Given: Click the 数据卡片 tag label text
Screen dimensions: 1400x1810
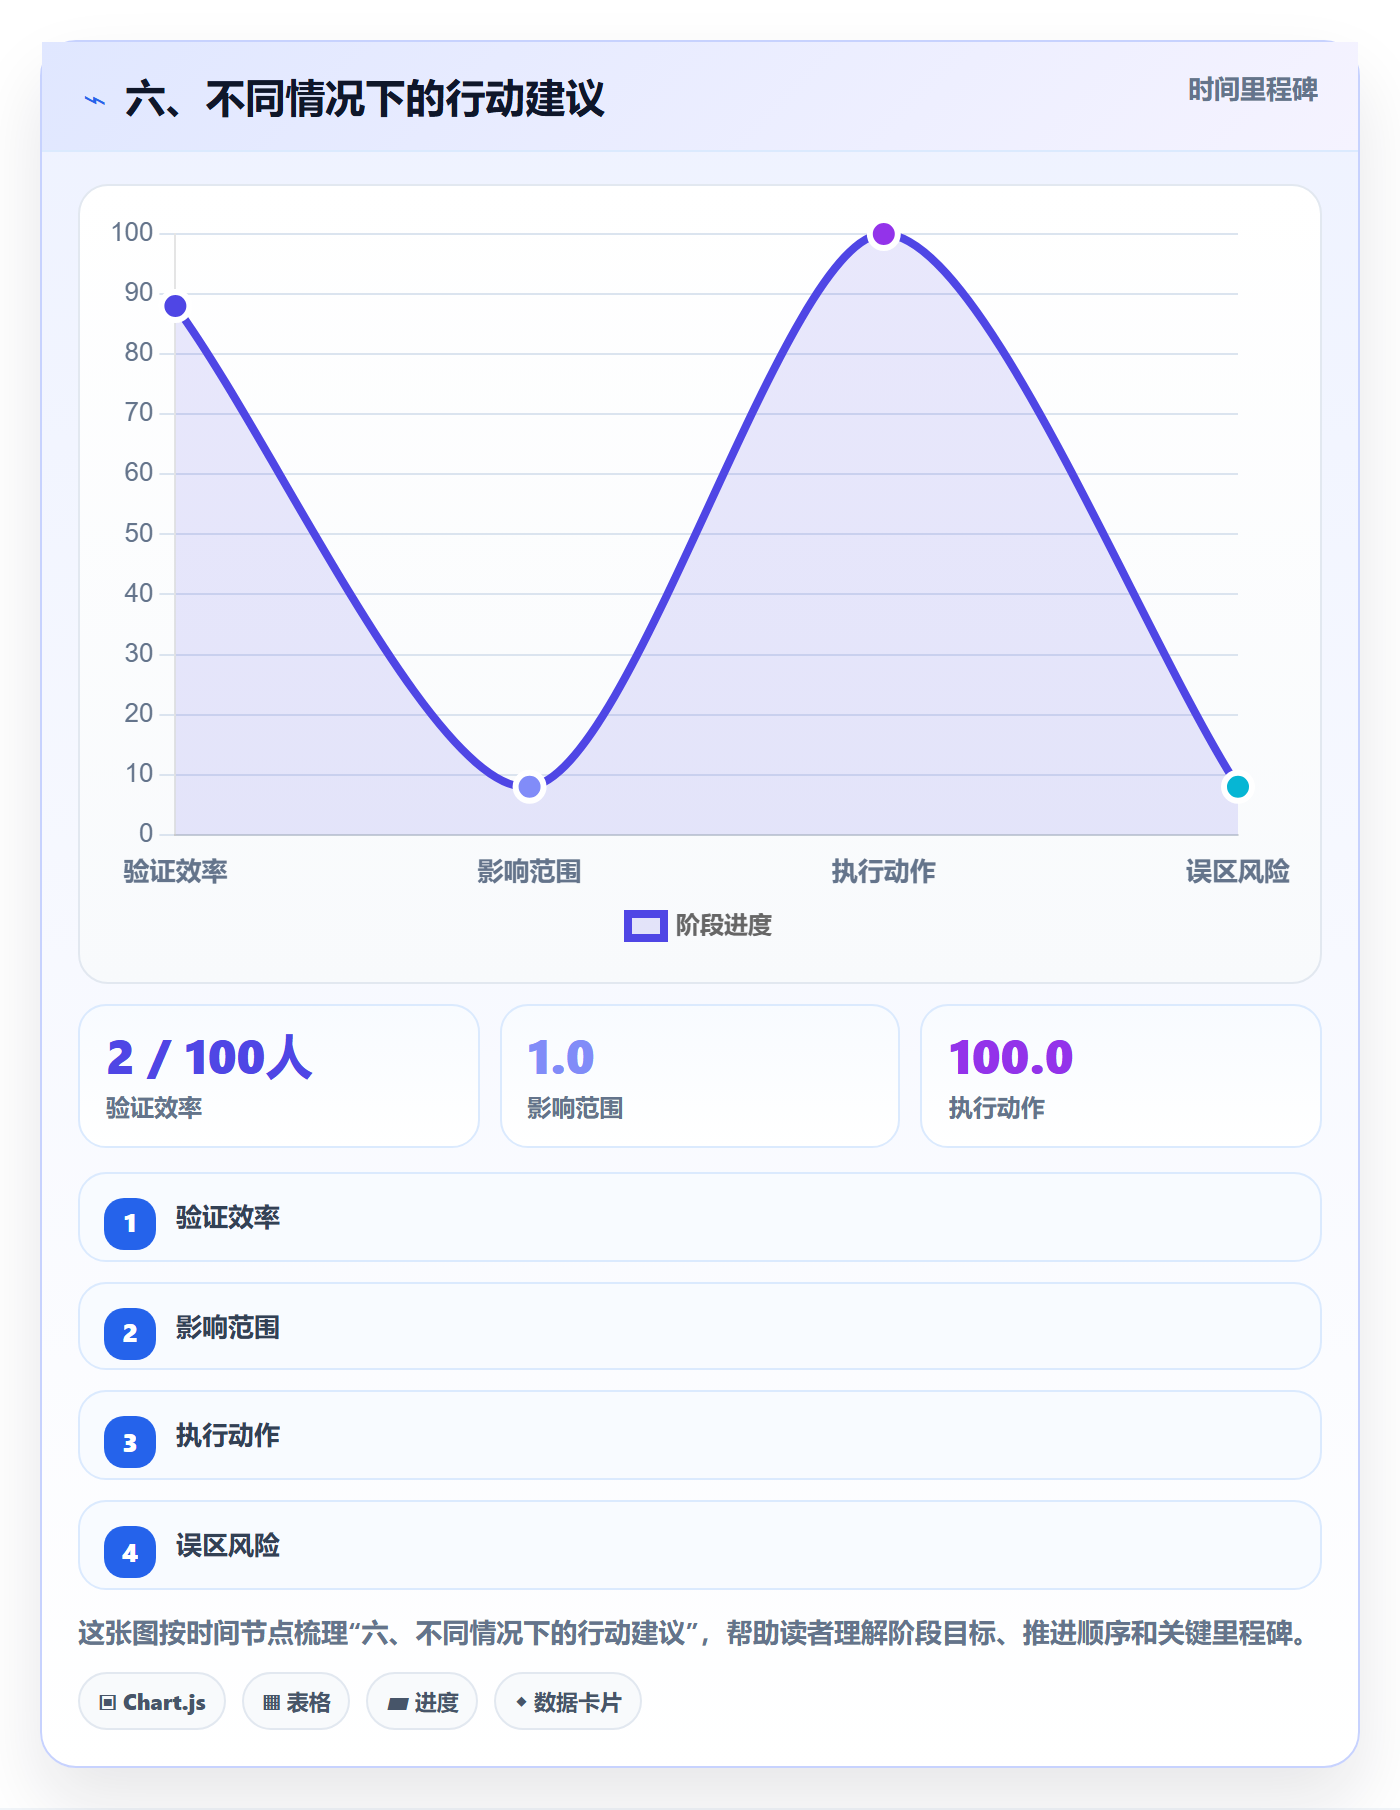Looking at the screenshot, I should tap(578, 1702).
